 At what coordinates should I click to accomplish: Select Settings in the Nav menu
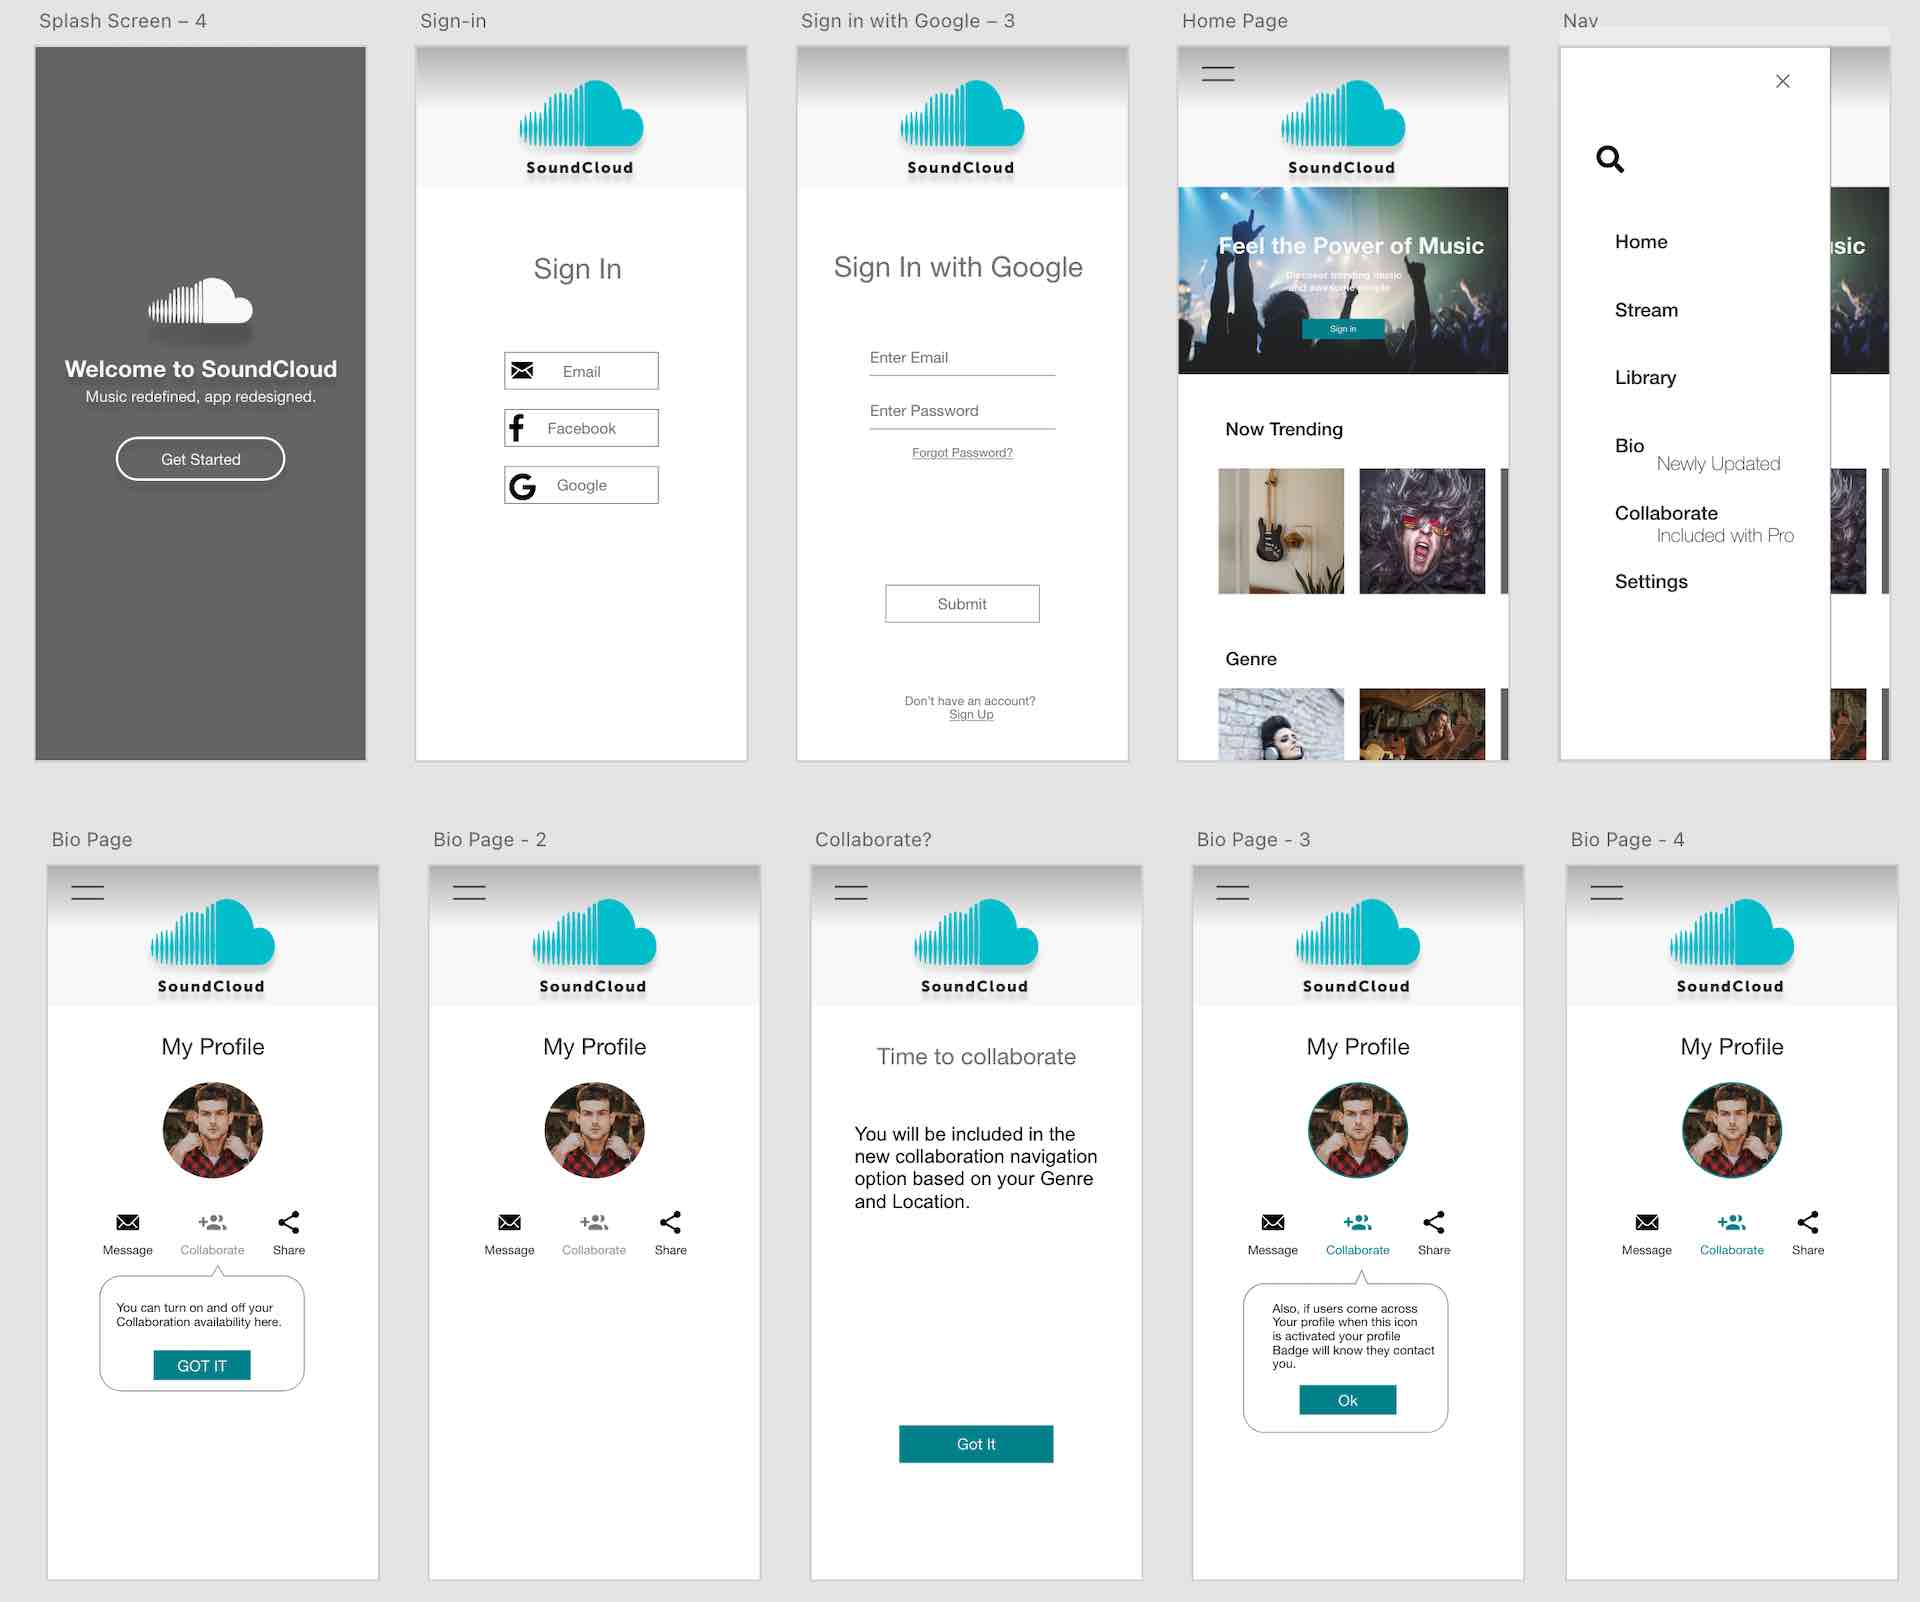[1651, 582]
